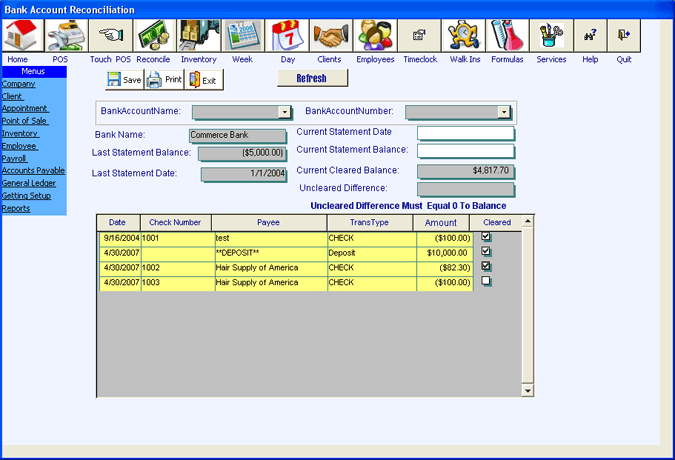The height and width of the screenshot is (460, 675).
Task: Toggle Cleared for check 1001 test
Action: [486, 236]
